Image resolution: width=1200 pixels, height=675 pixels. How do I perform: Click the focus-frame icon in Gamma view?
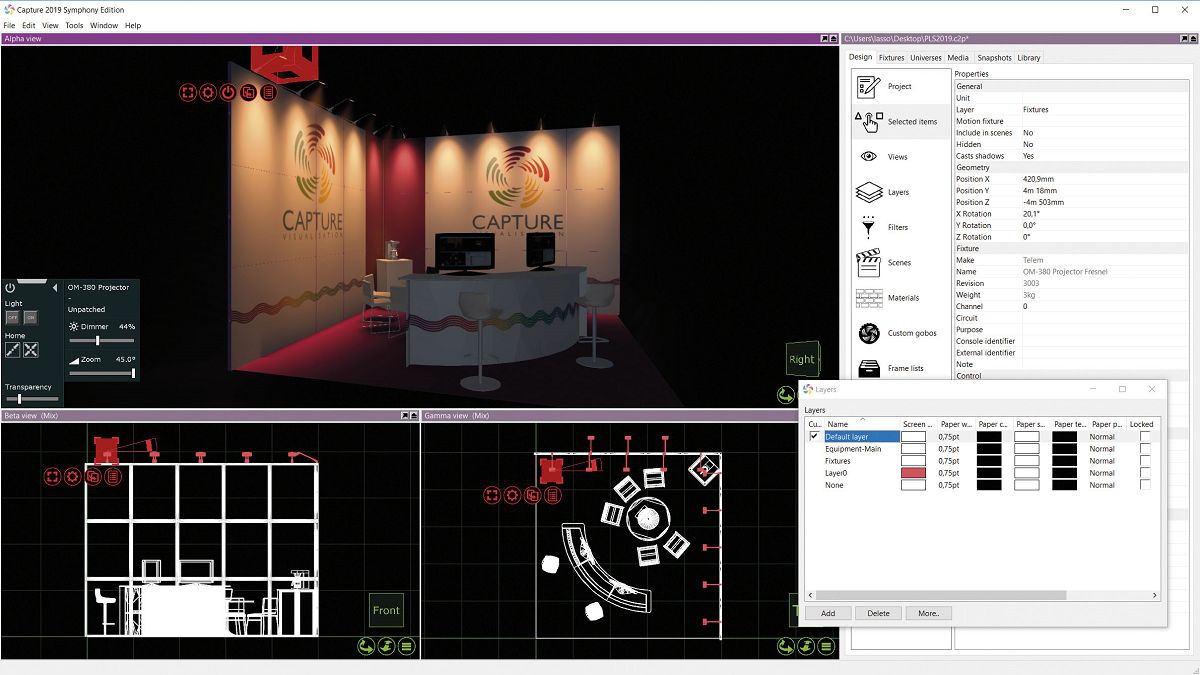492,495
